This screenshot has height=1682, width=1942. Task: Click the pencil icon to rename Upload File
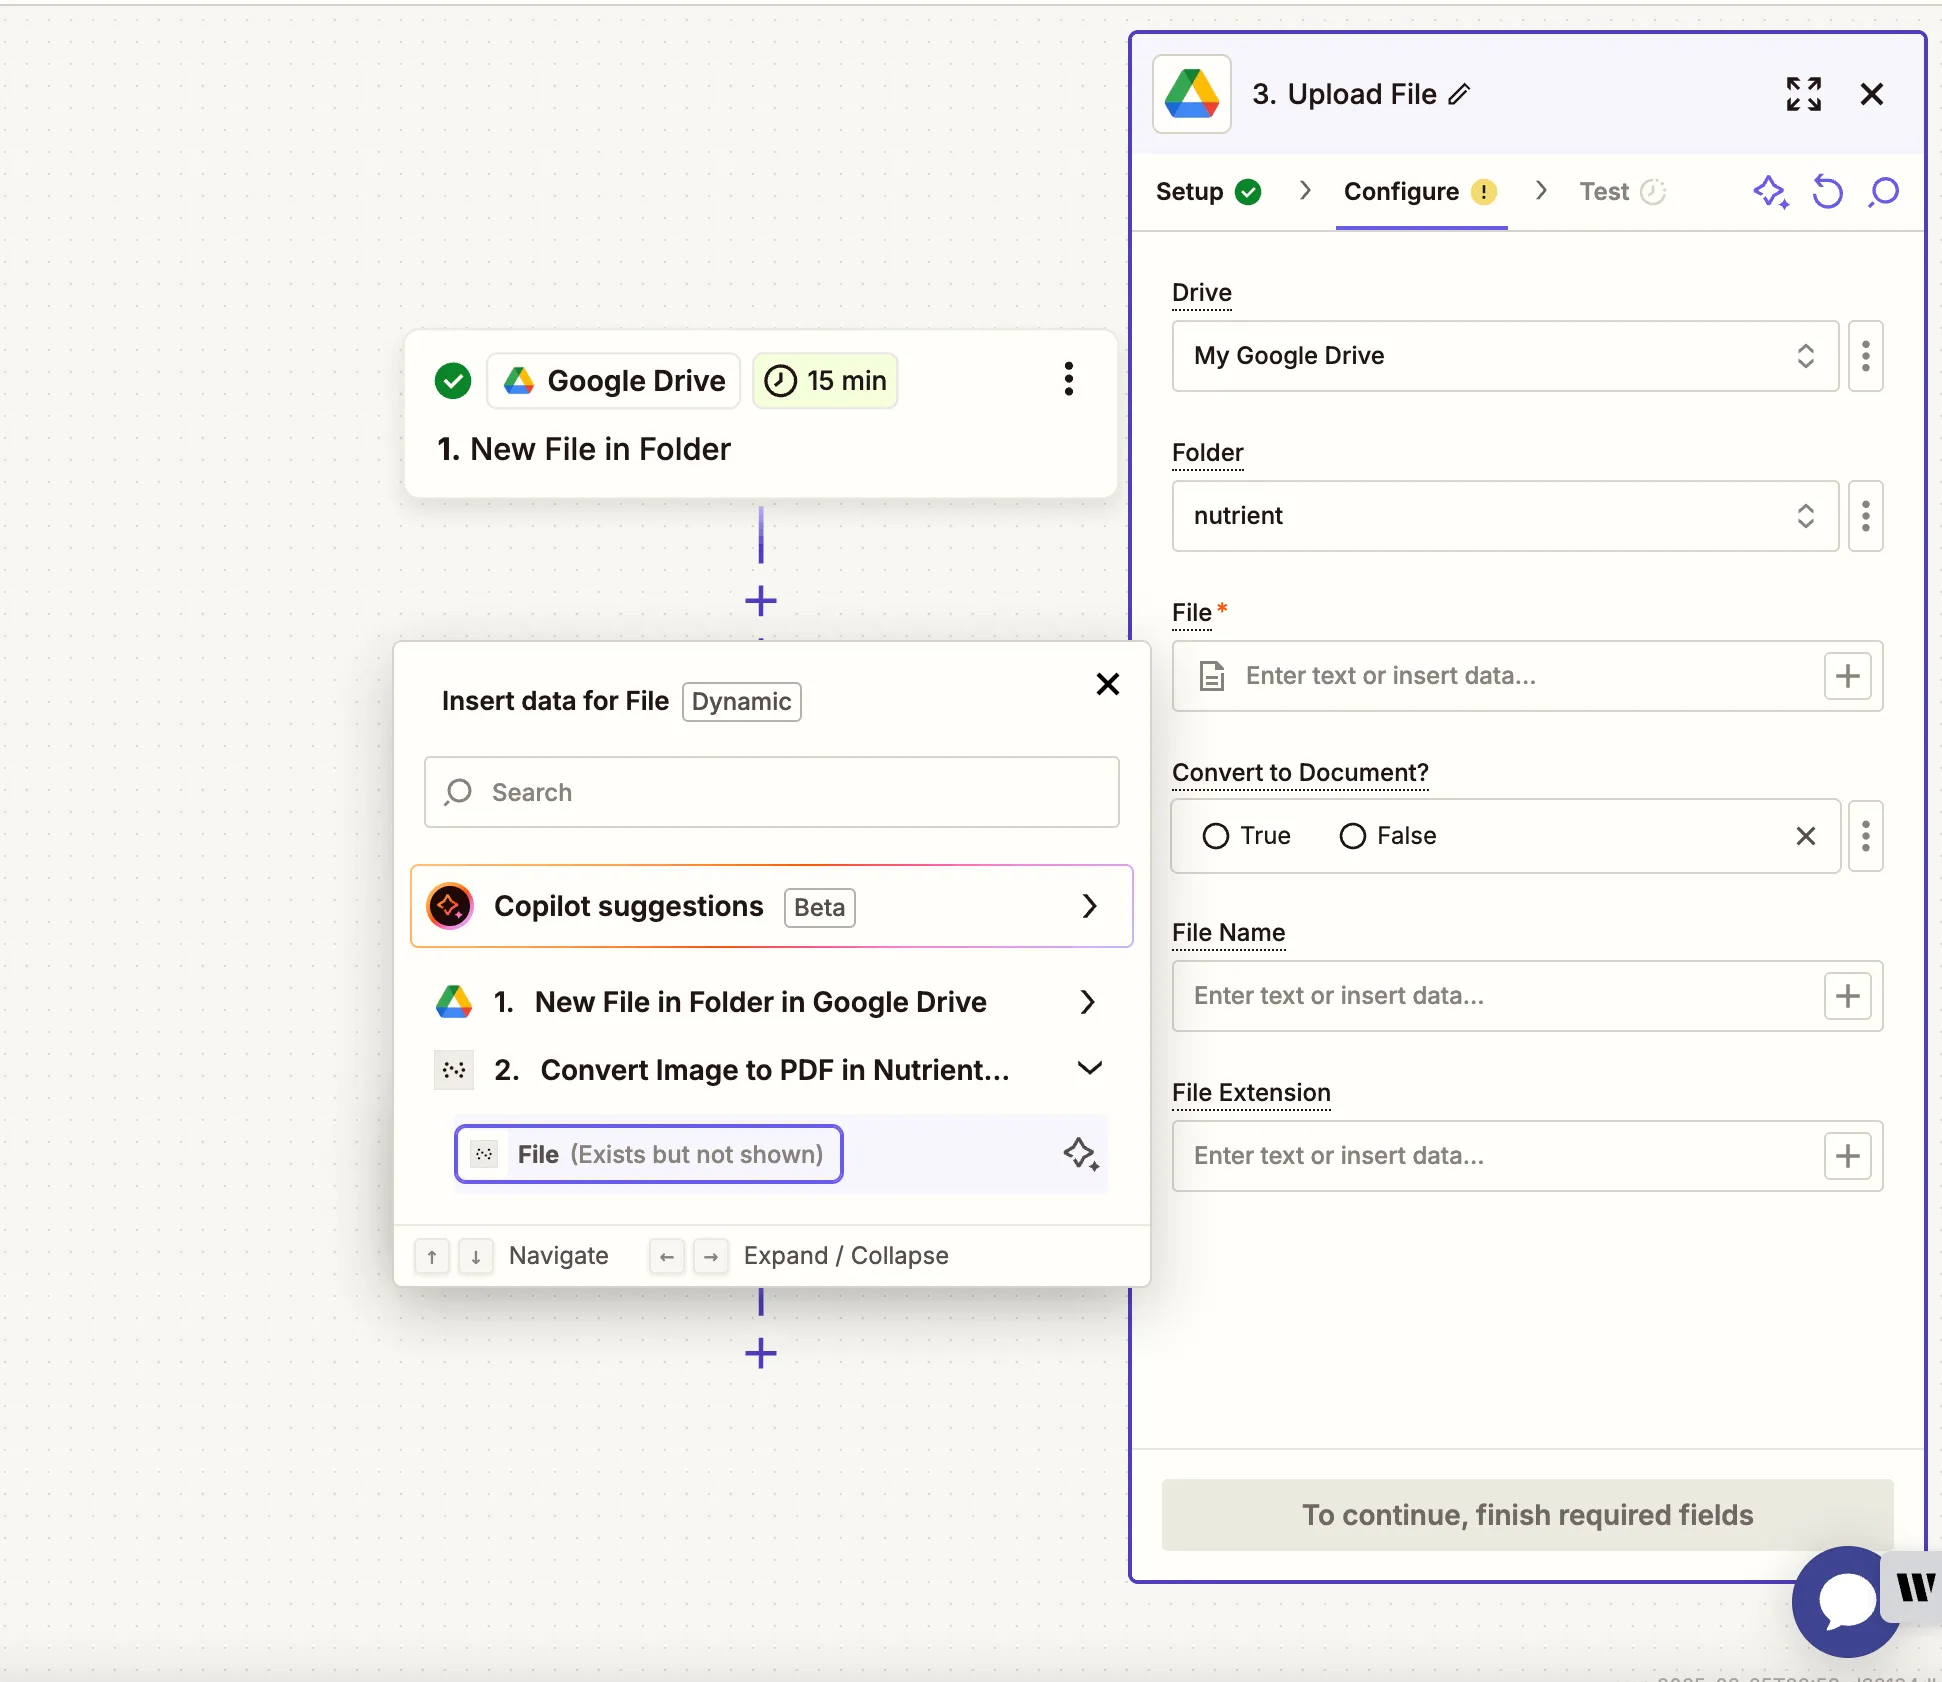click(1460, 94)
